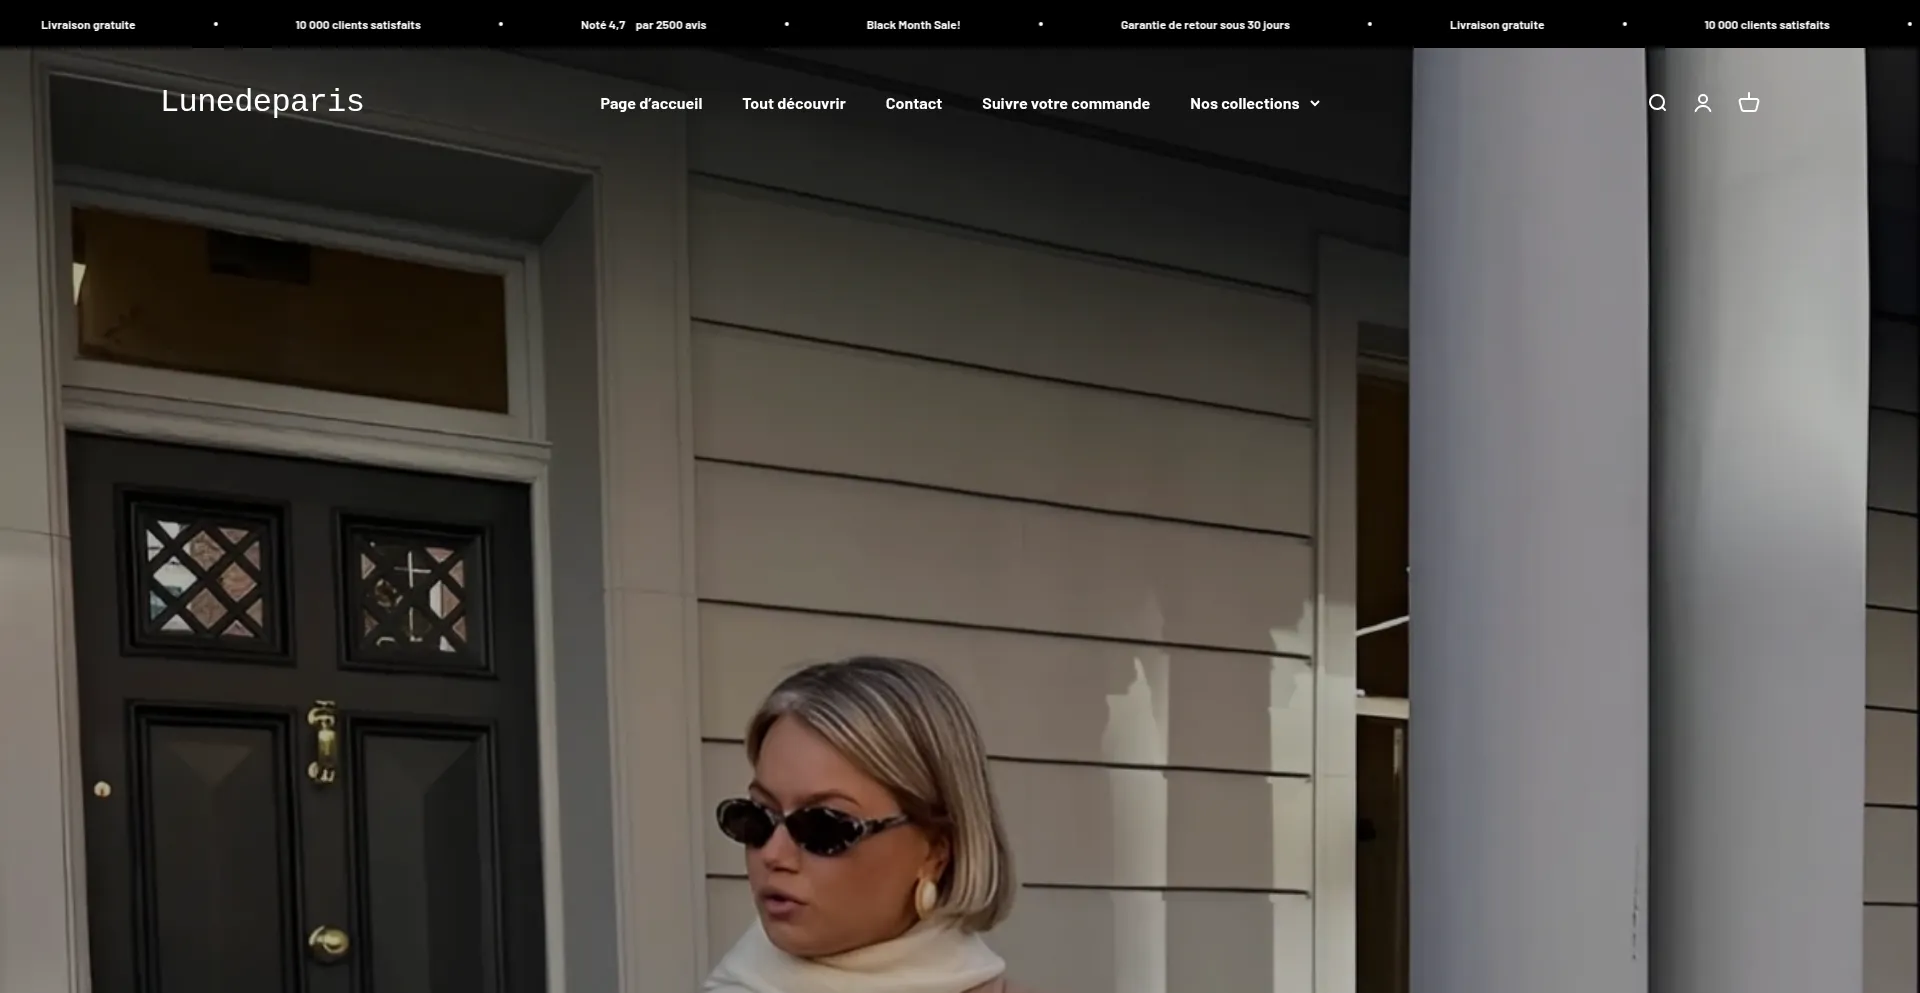Click the leftmost 10 000 clients satisfaits text
The height and width of the screenshot is (993, 1920).
point(358,25)
